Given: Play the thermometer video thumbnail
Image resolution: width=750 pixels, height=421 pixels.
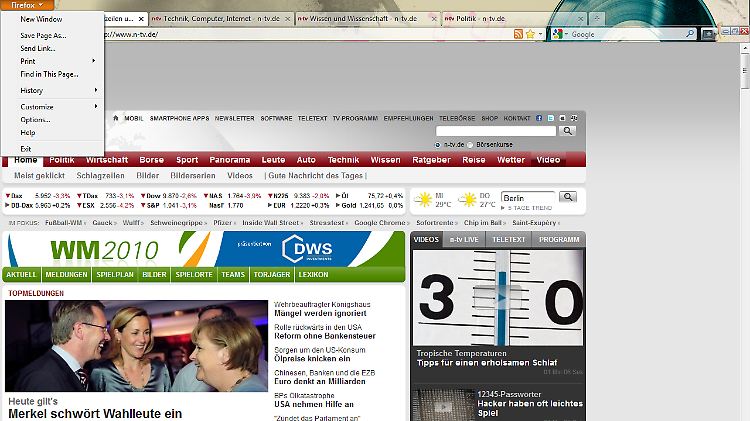Looking at the screenshot, I should coord(496,295).
